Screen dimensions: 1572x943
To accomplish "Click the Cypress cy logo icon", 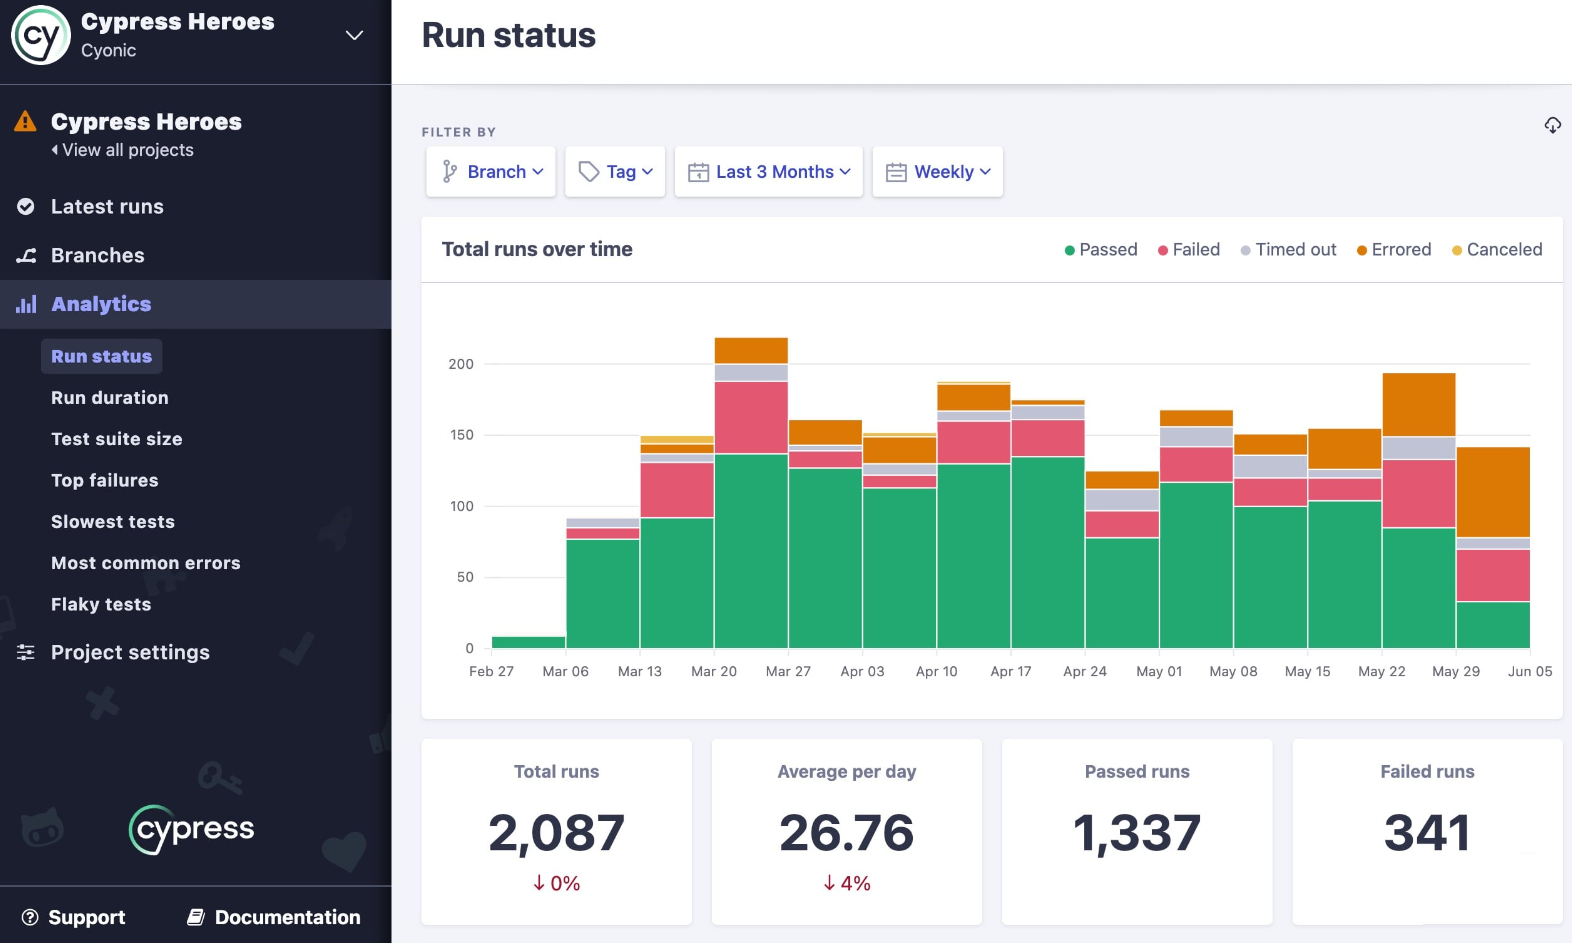I will (40, 35).
